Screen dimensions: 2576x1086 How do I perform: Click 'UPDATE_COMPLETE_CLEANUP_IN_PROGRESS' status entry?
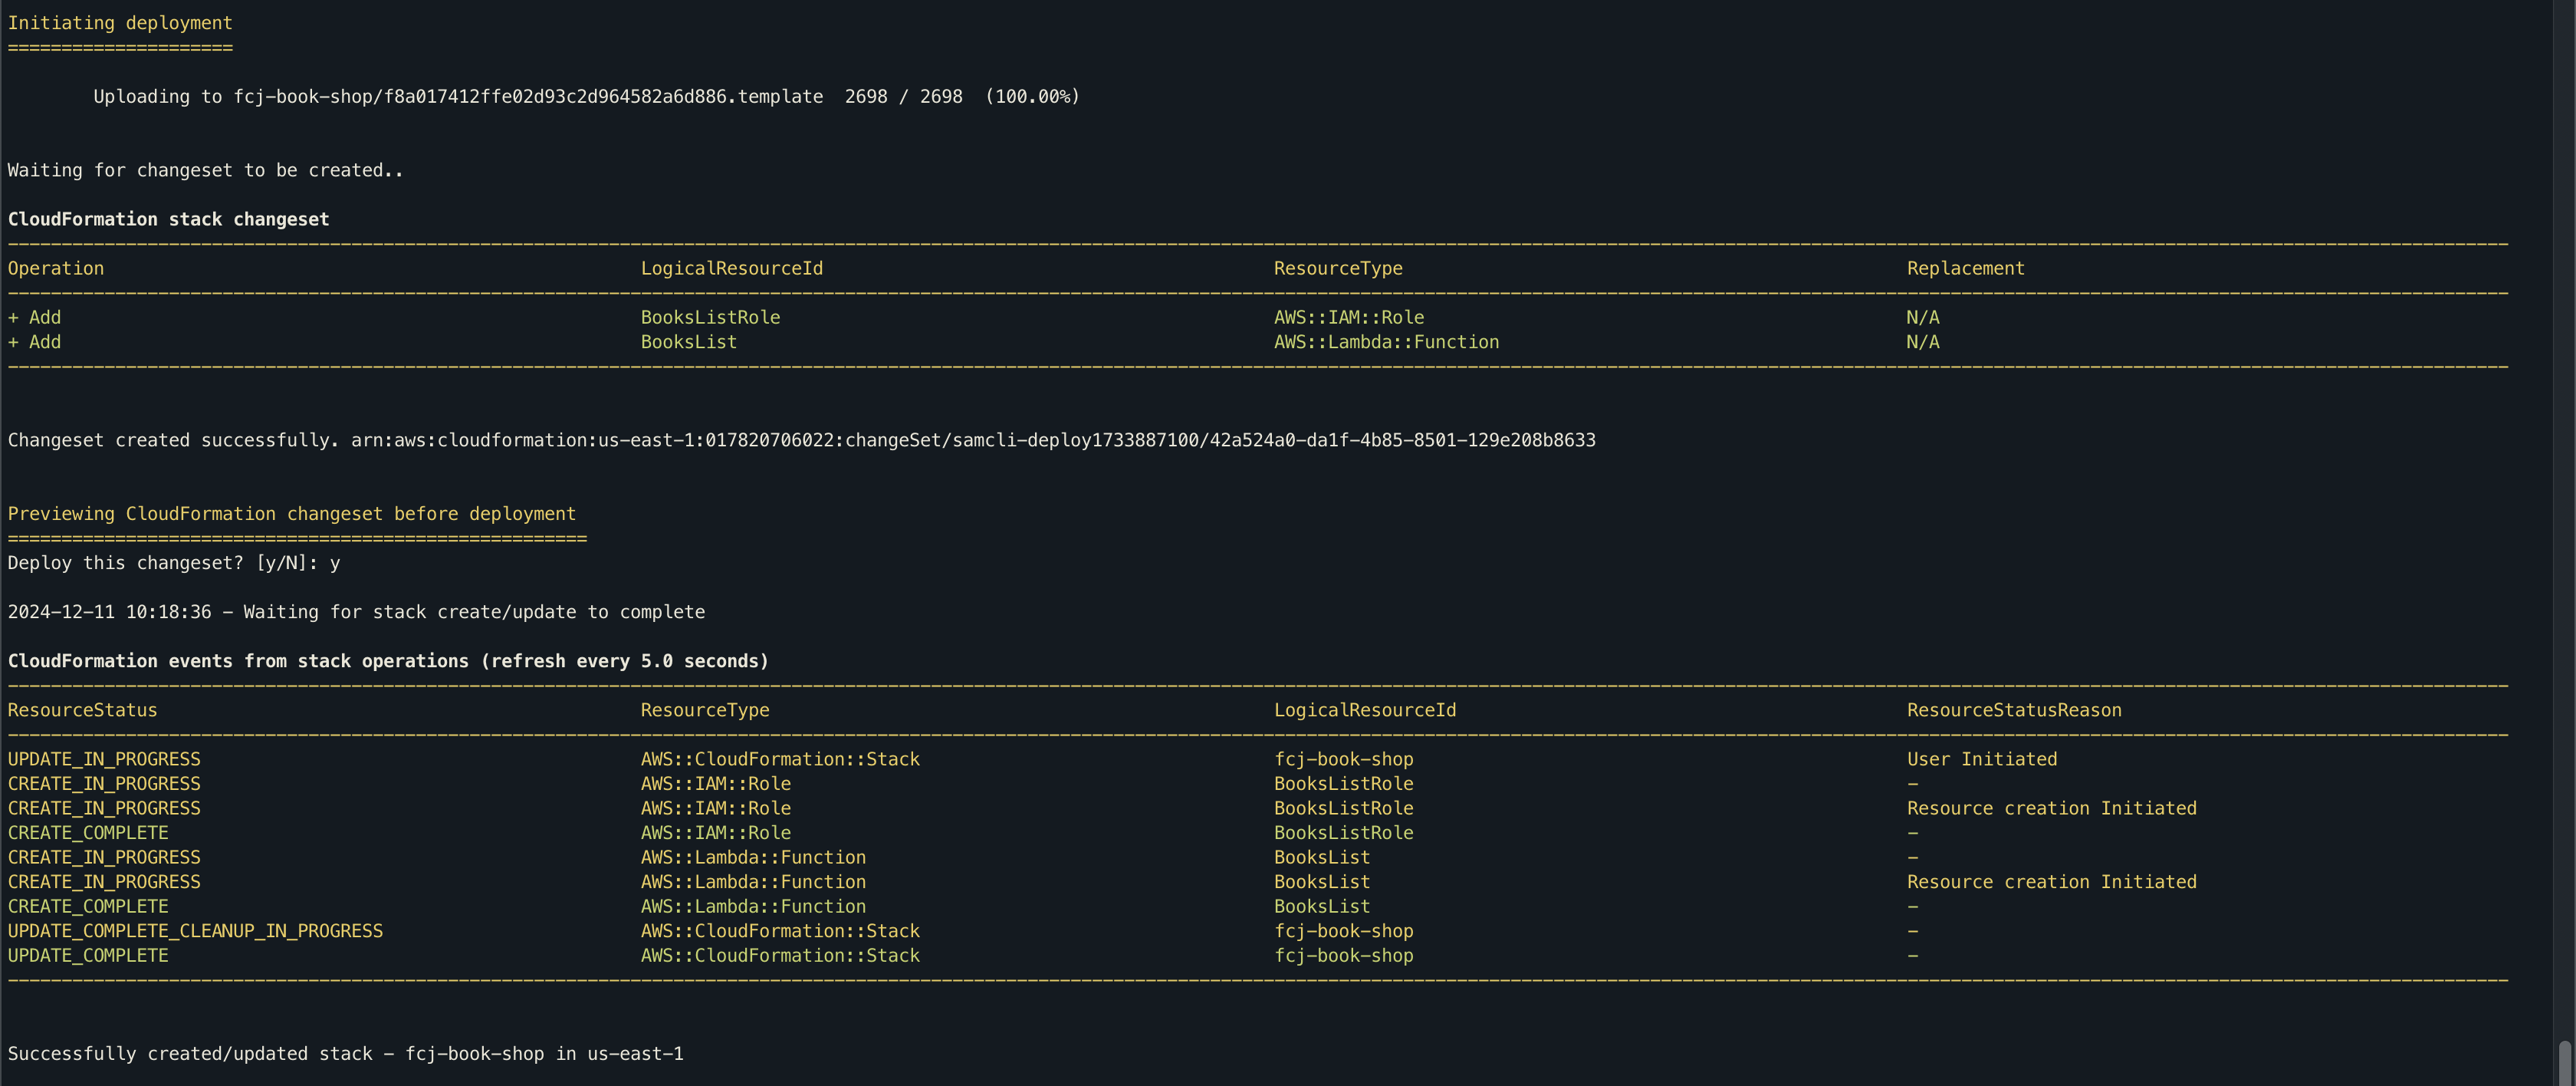(195, 932)
